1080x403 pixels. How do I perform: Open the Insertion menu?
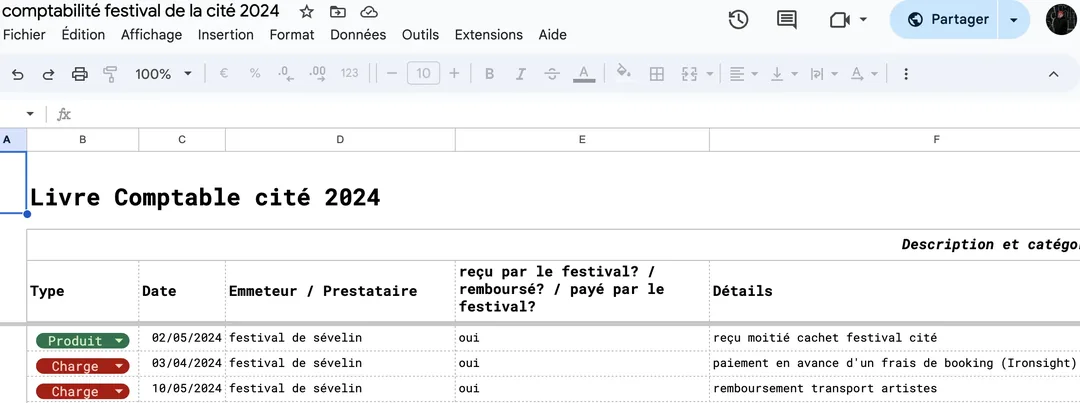[225, 35]
